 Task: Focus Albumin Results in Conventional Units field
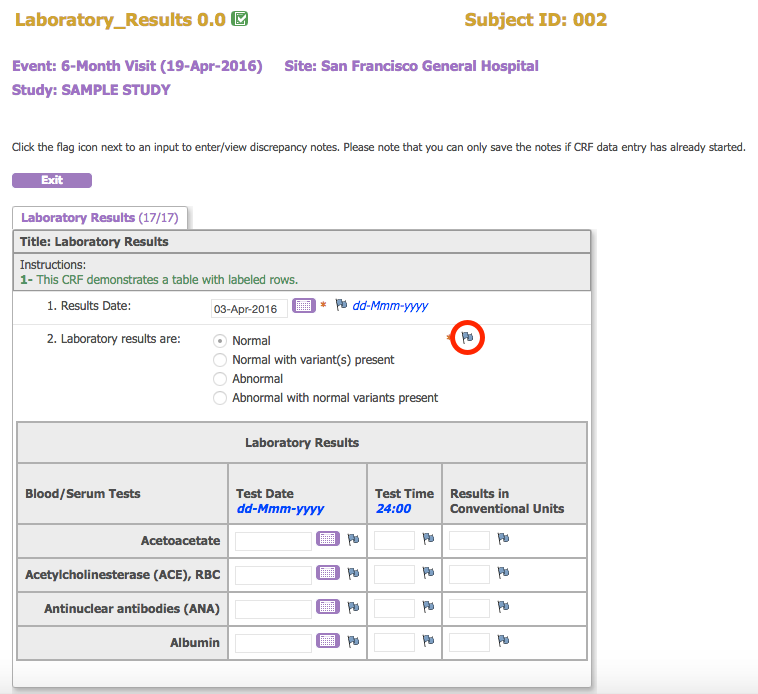click(x=469, y=642)
